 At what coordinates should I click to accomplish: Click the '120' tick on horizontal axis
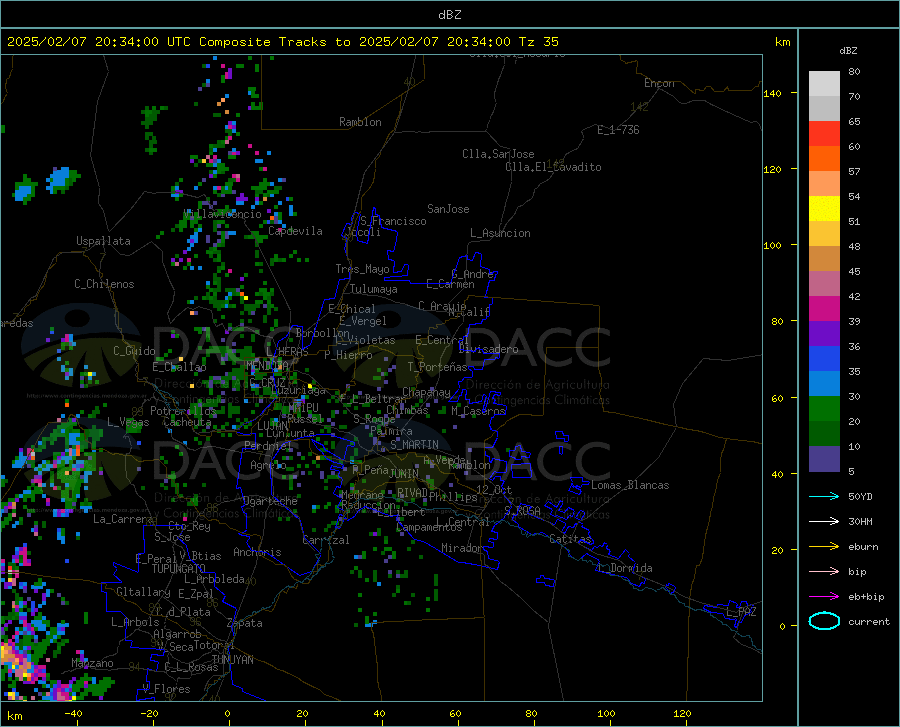click(682, 714)
